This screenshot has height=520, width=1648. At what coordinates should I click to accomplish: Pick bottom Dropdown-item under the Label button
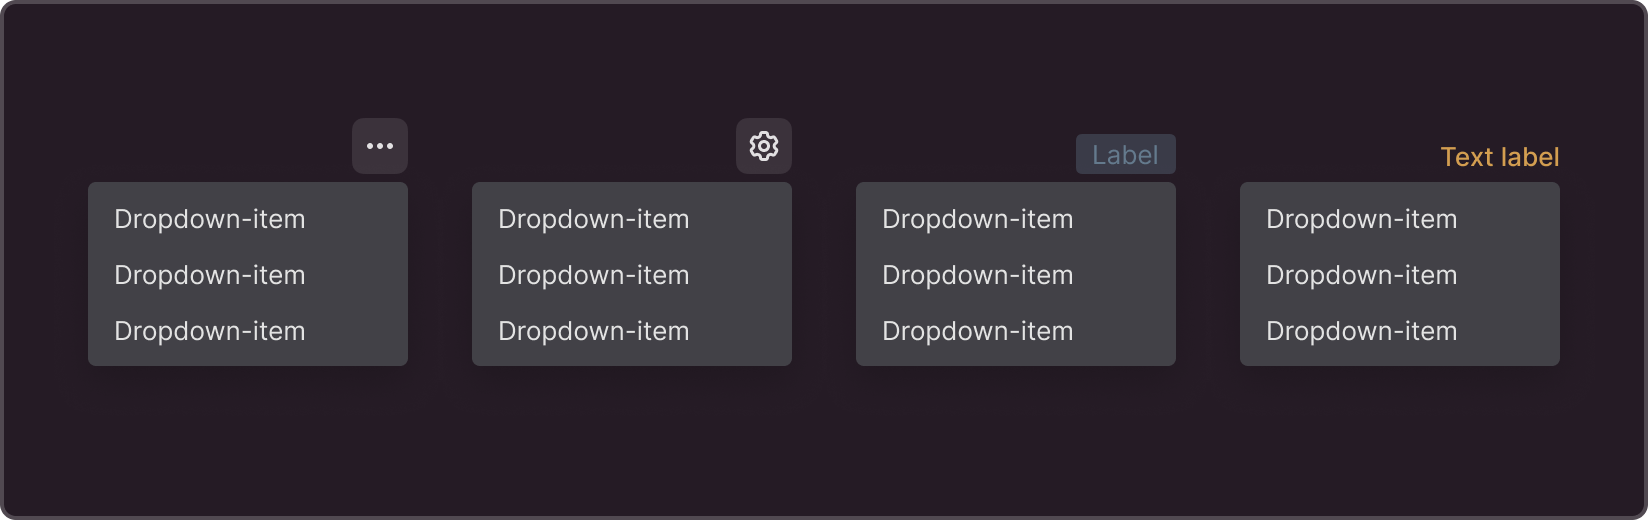1016,331
